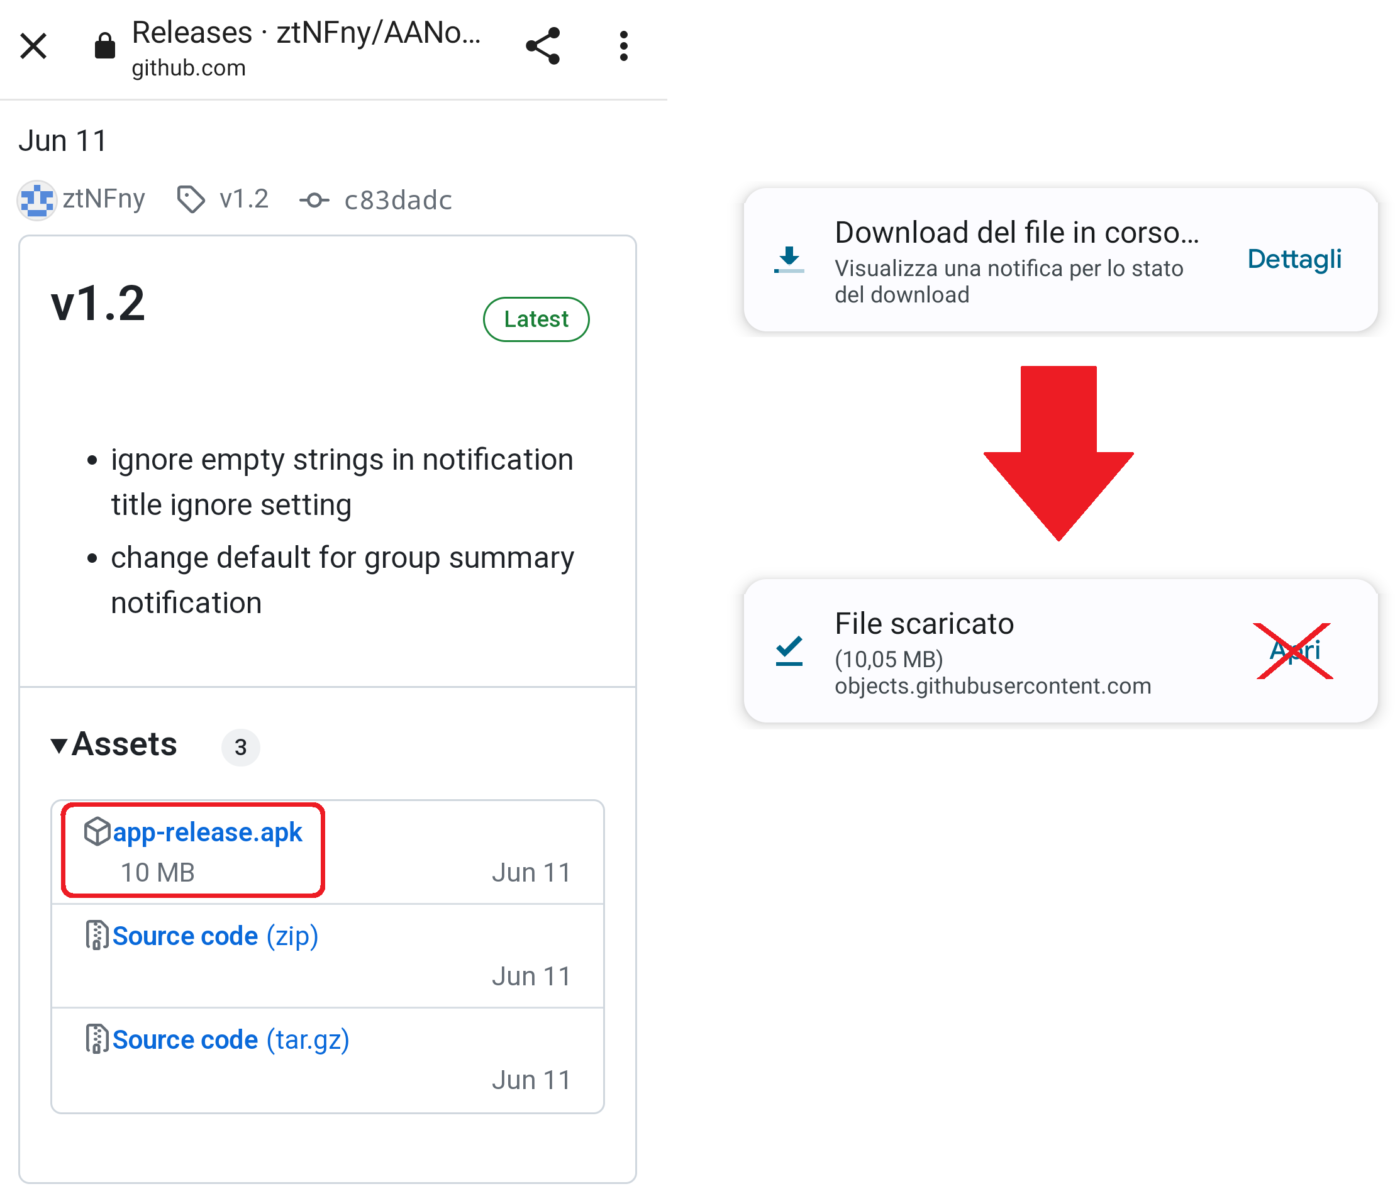This screenshot has height=1201, width=1400.
Task: Tap the share icon in toolbar
Action: point(543,46)
